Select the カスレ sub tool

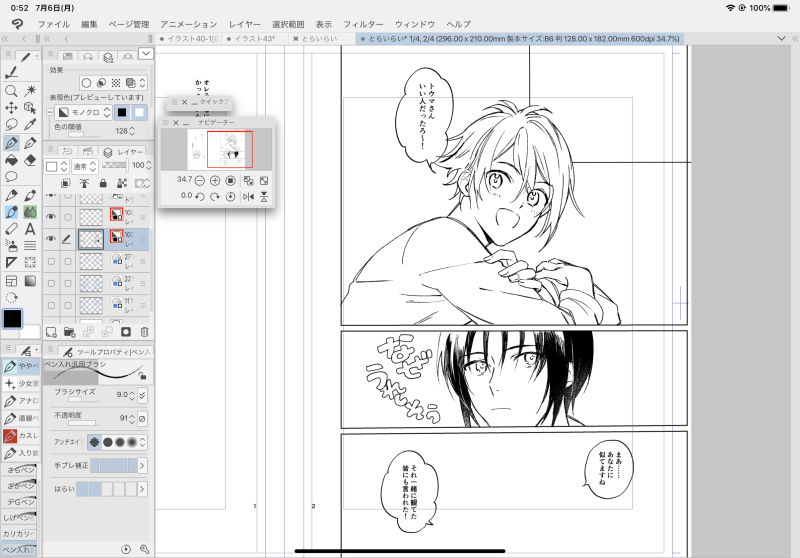click(x=21, y=436)
